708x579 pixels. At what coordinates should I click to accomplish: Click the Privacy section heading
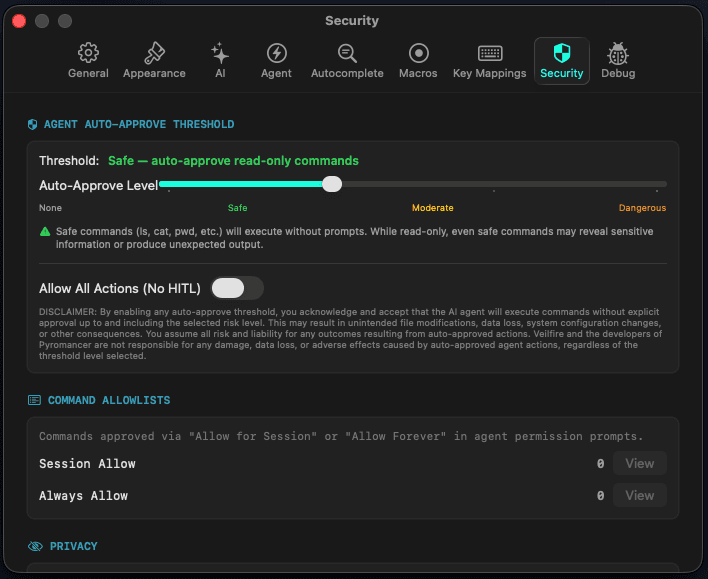[74, 546]
